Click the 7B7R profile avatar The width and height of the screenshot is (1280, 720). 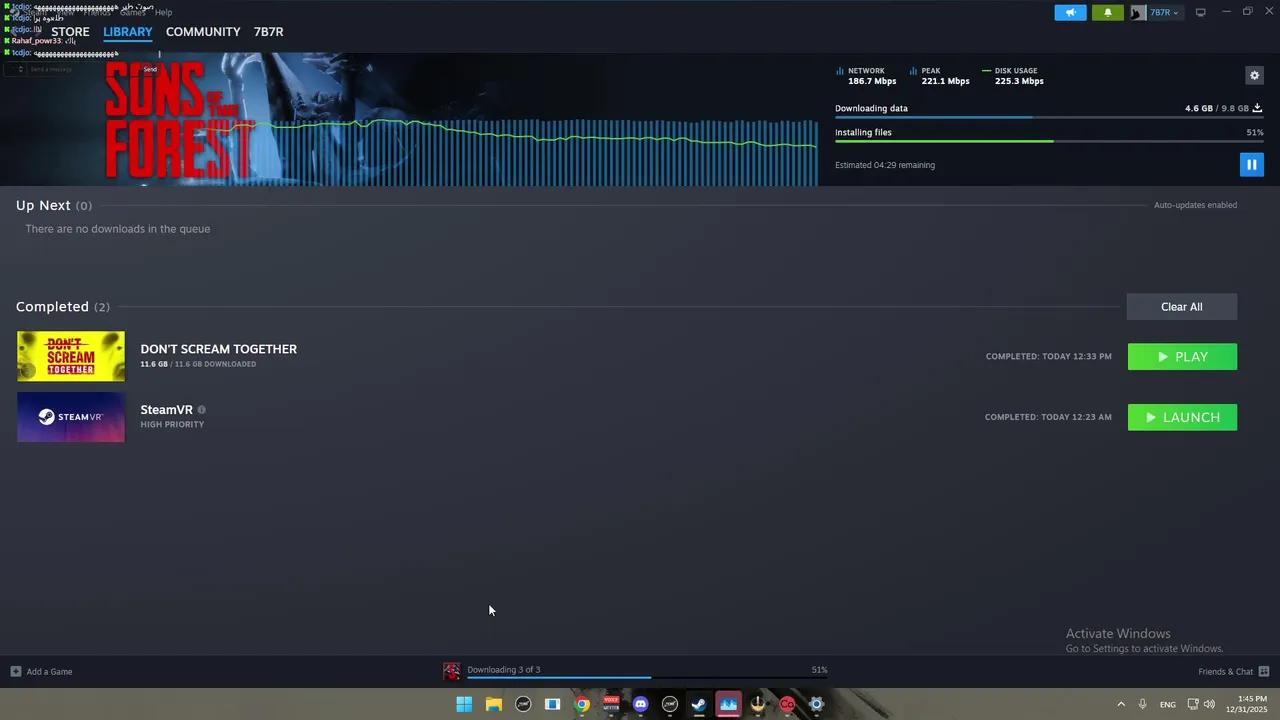click(1138, 12)
